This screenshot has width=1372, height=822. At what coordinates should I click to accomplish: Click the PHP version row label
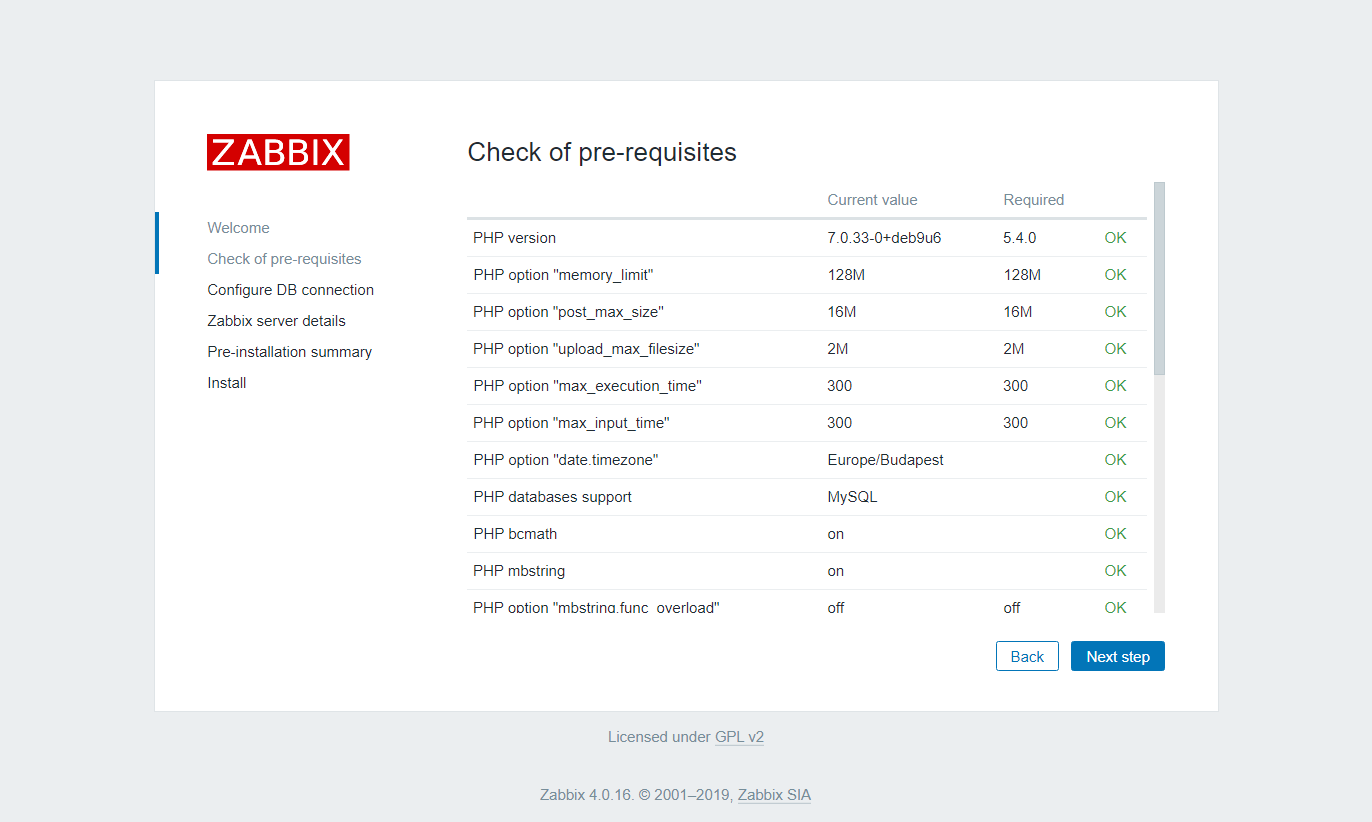[x=514, y=238]
